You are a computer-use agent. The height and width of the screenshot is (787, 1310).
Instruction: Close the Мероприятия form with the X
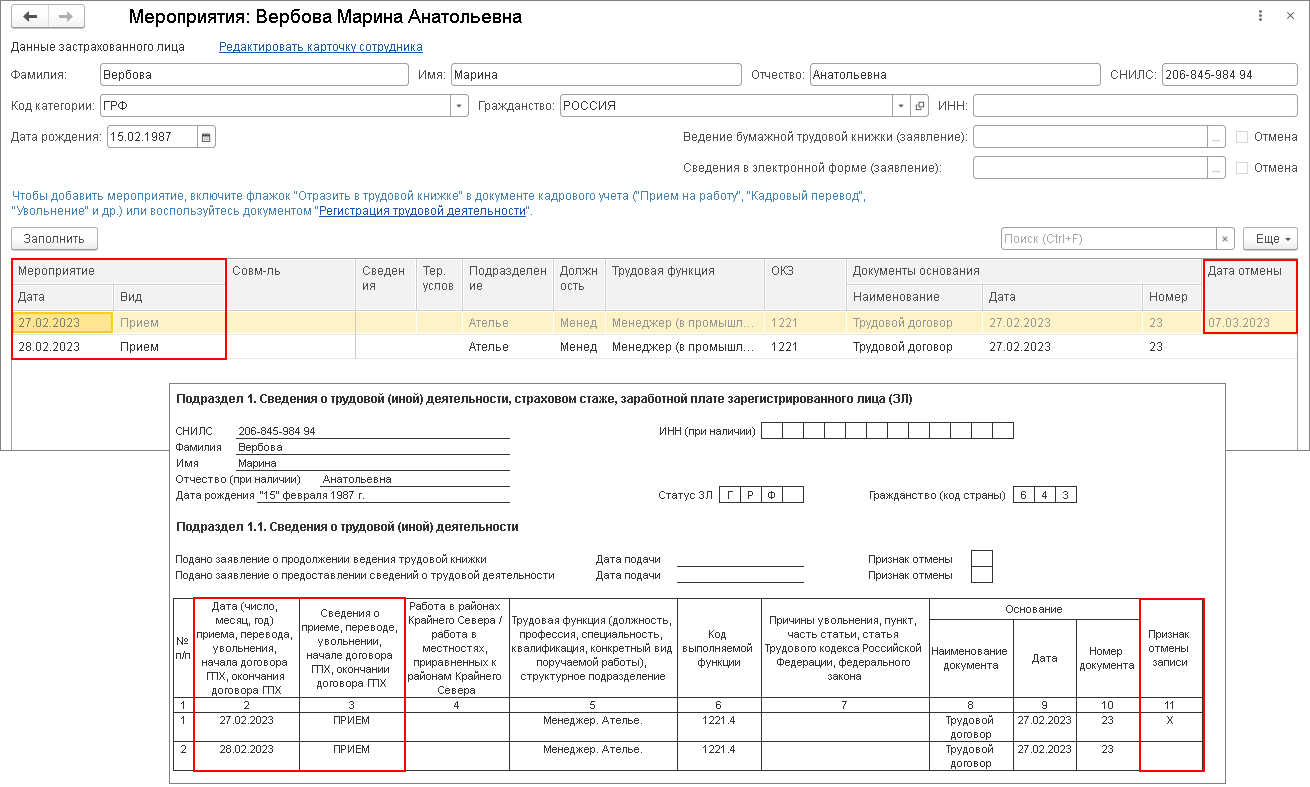[1289, 16]
